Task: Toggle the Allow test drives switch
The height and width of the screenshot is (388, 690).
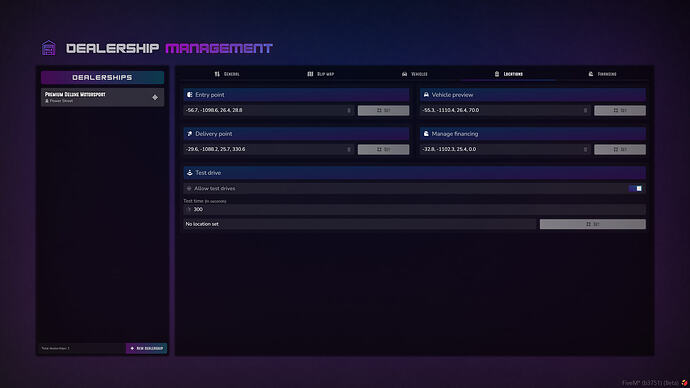Action: click(635, 188)
